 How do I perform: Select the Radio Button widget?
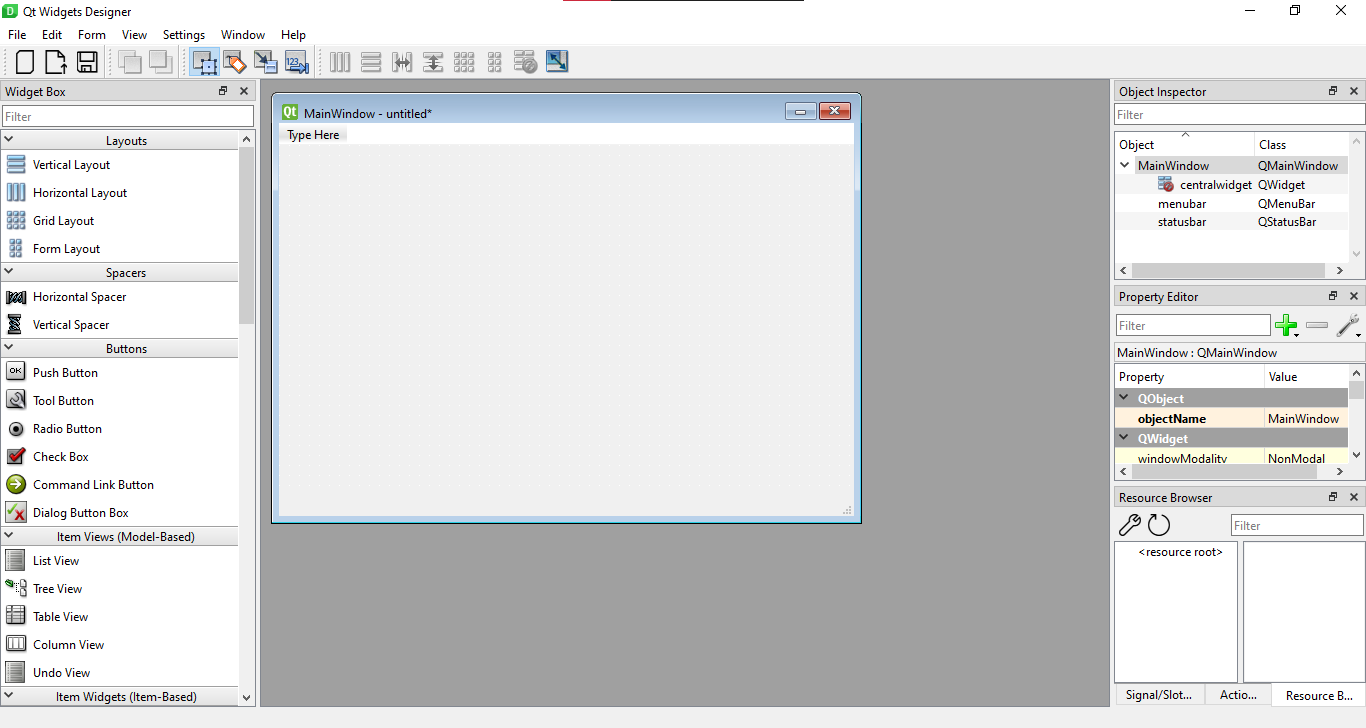[x=67, y=429]
